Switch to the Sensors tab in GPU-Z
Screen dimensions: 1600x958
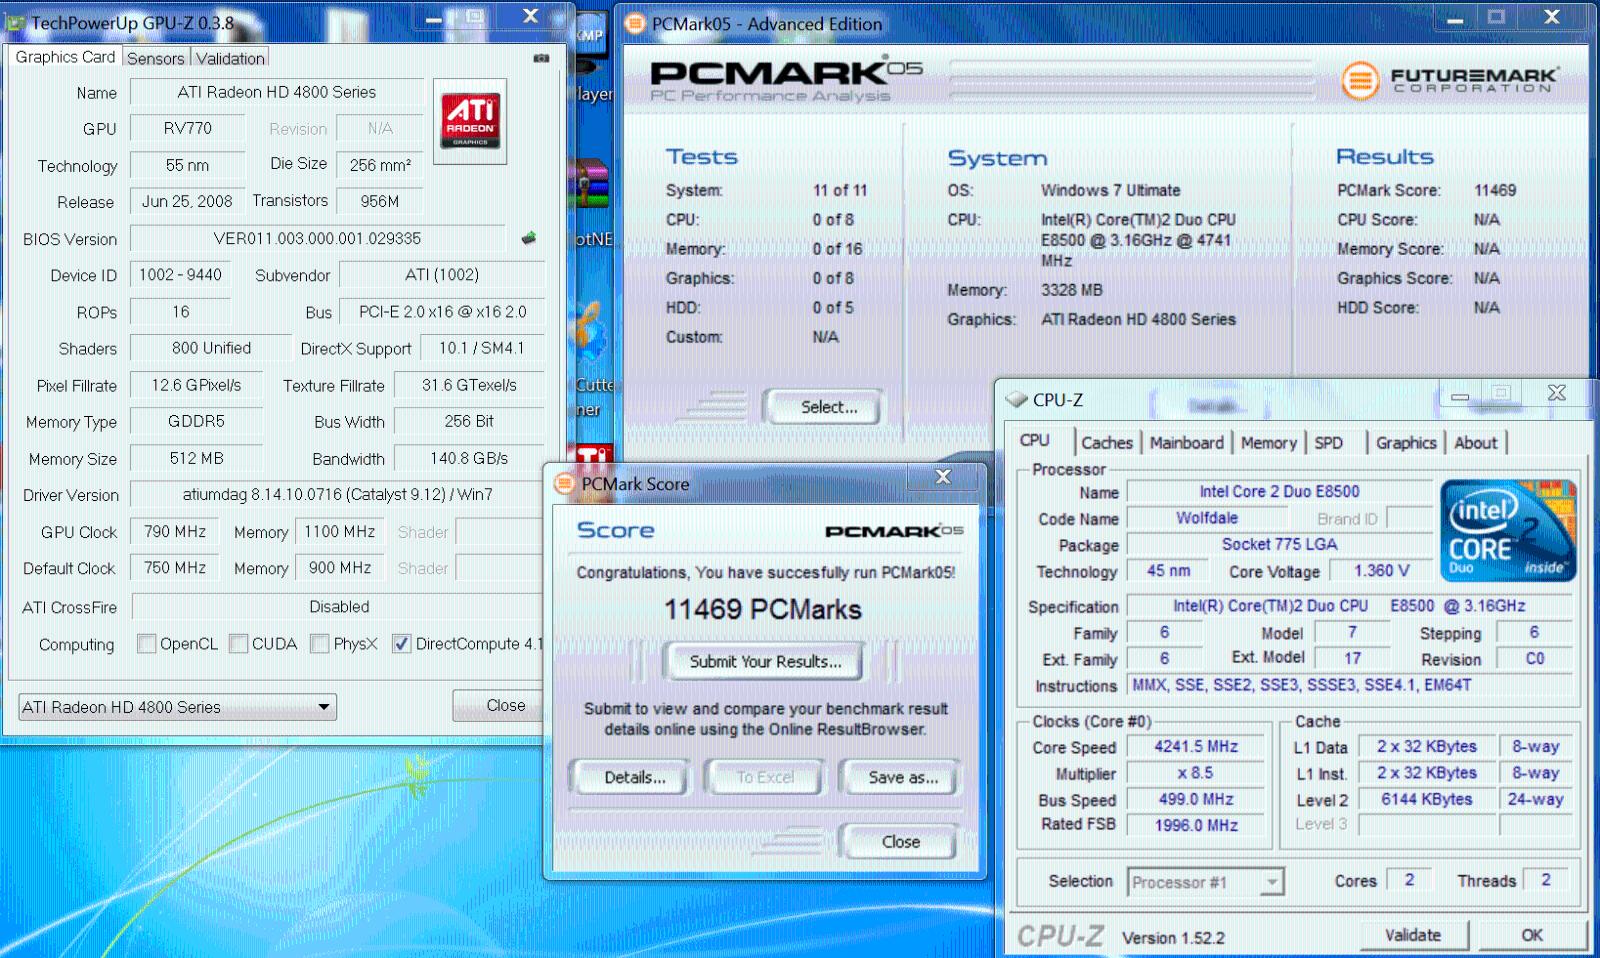[155, 58]
